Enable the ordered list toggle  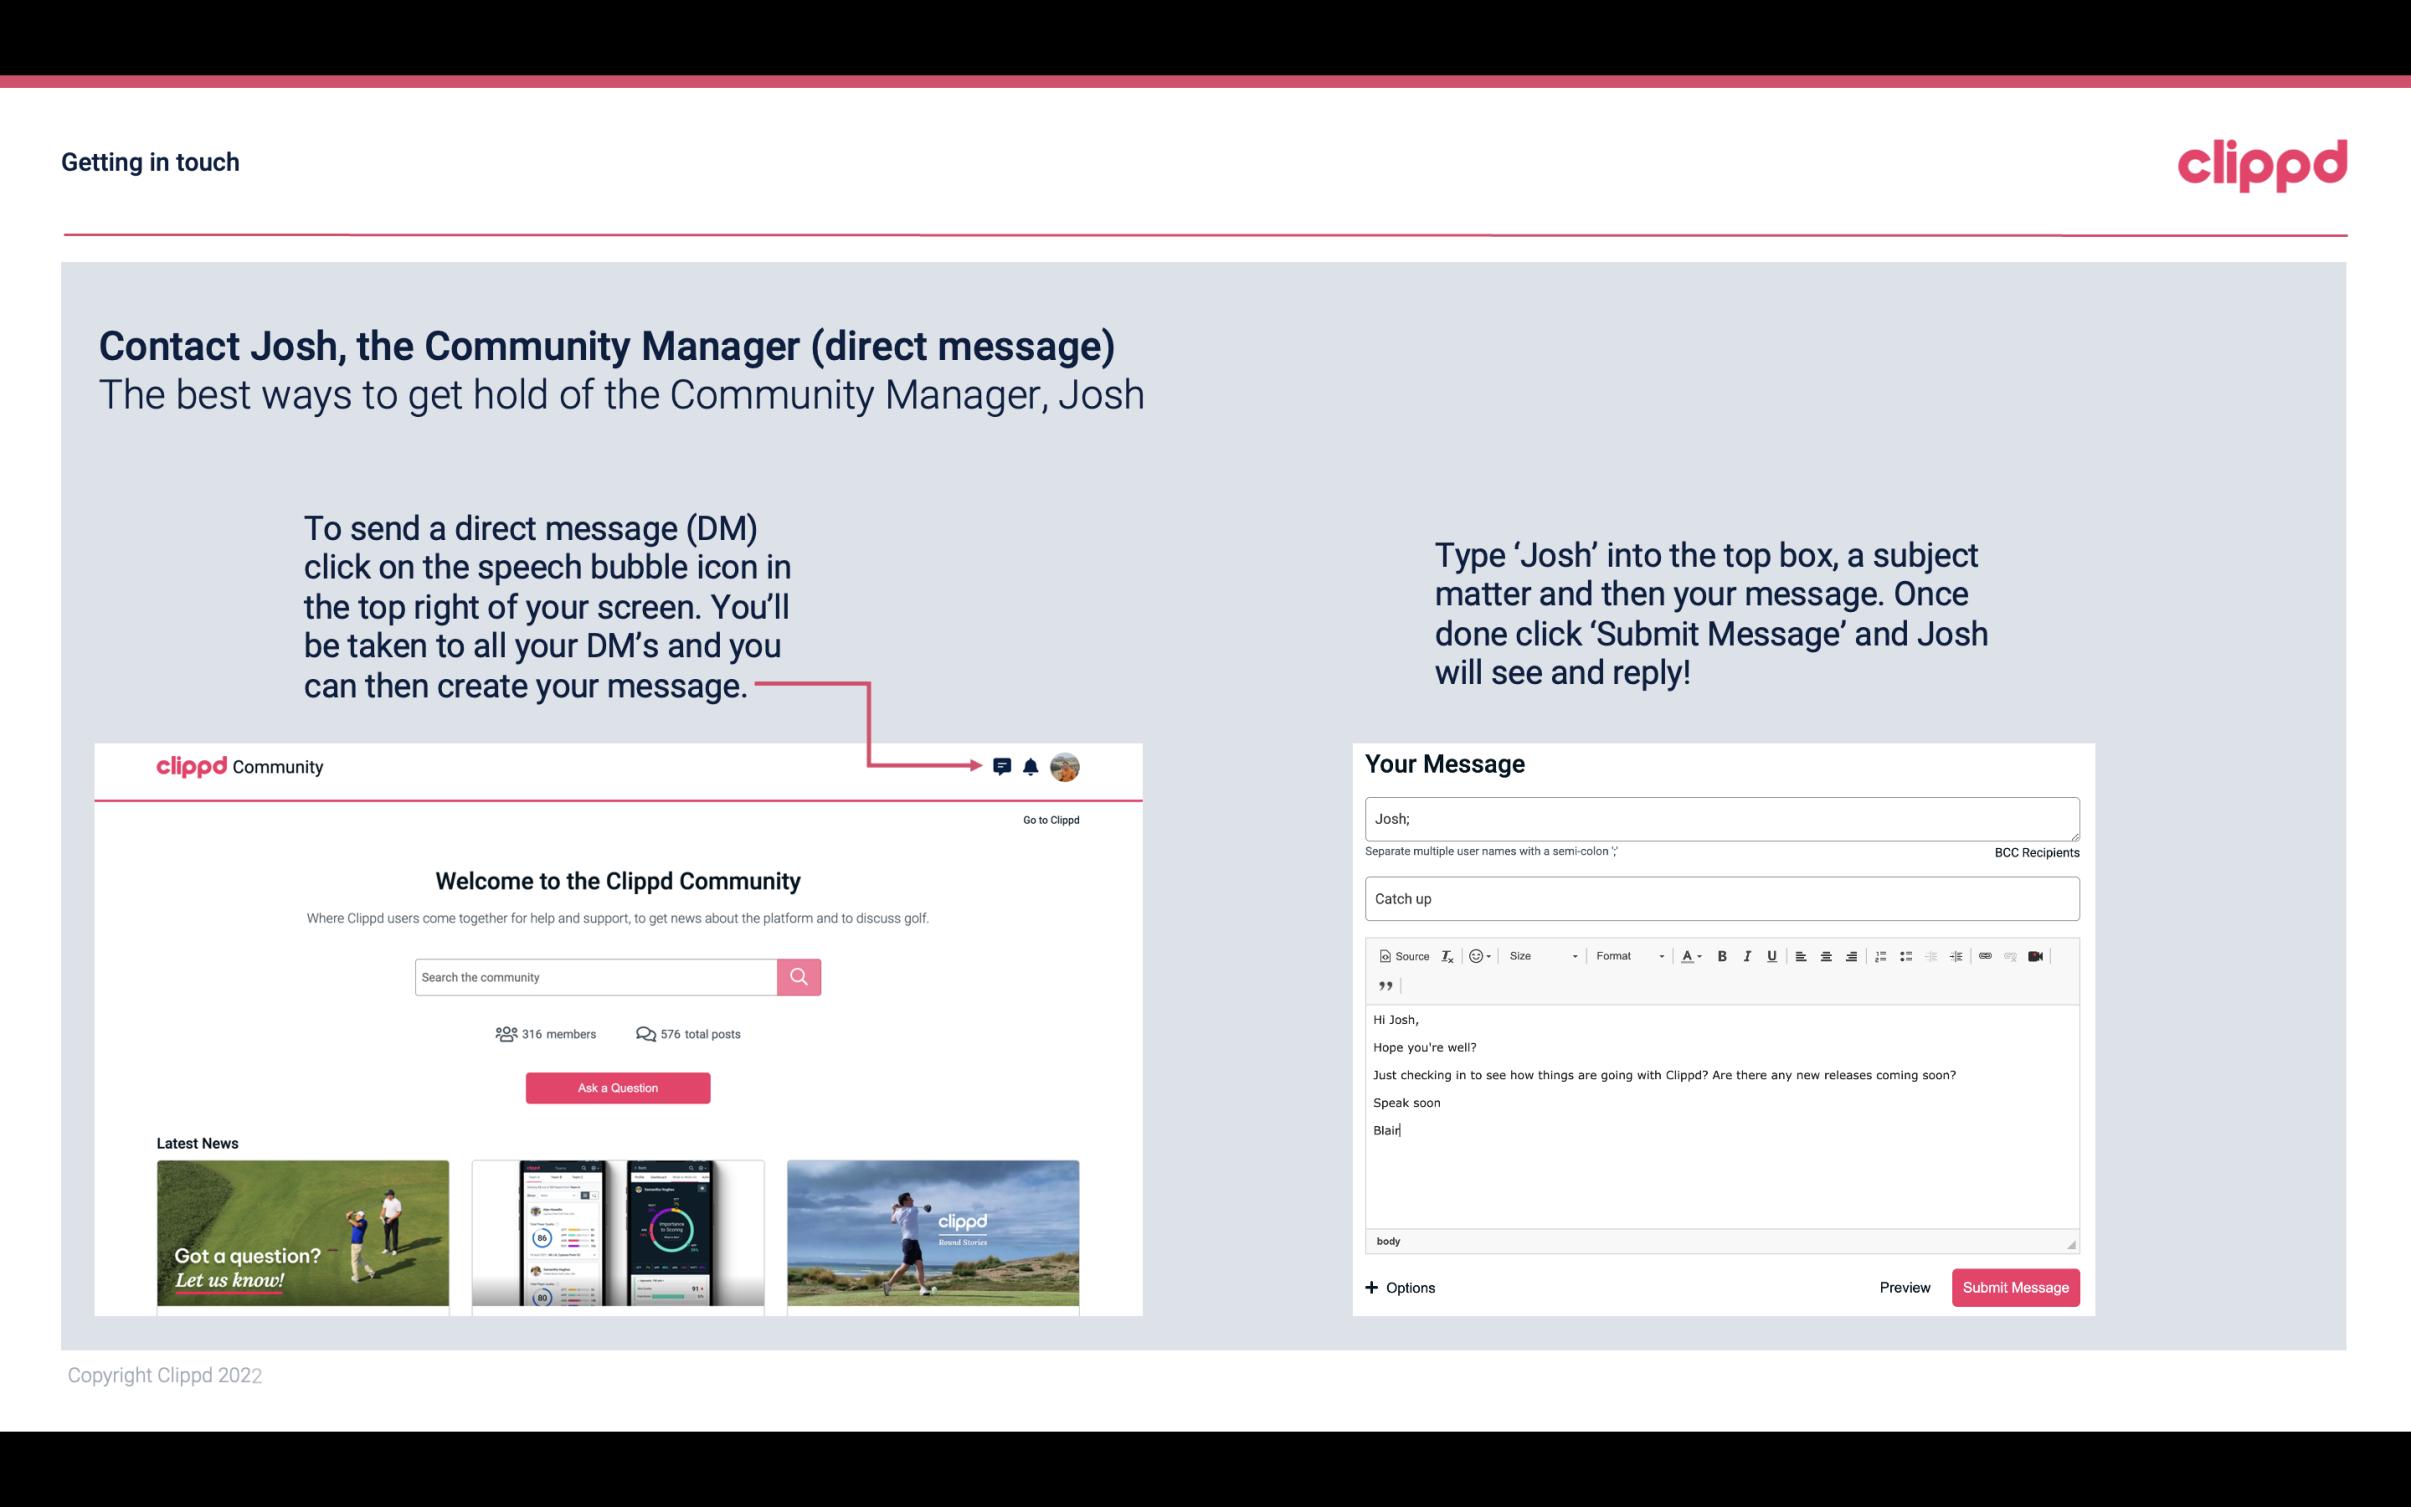[1880, 957]
